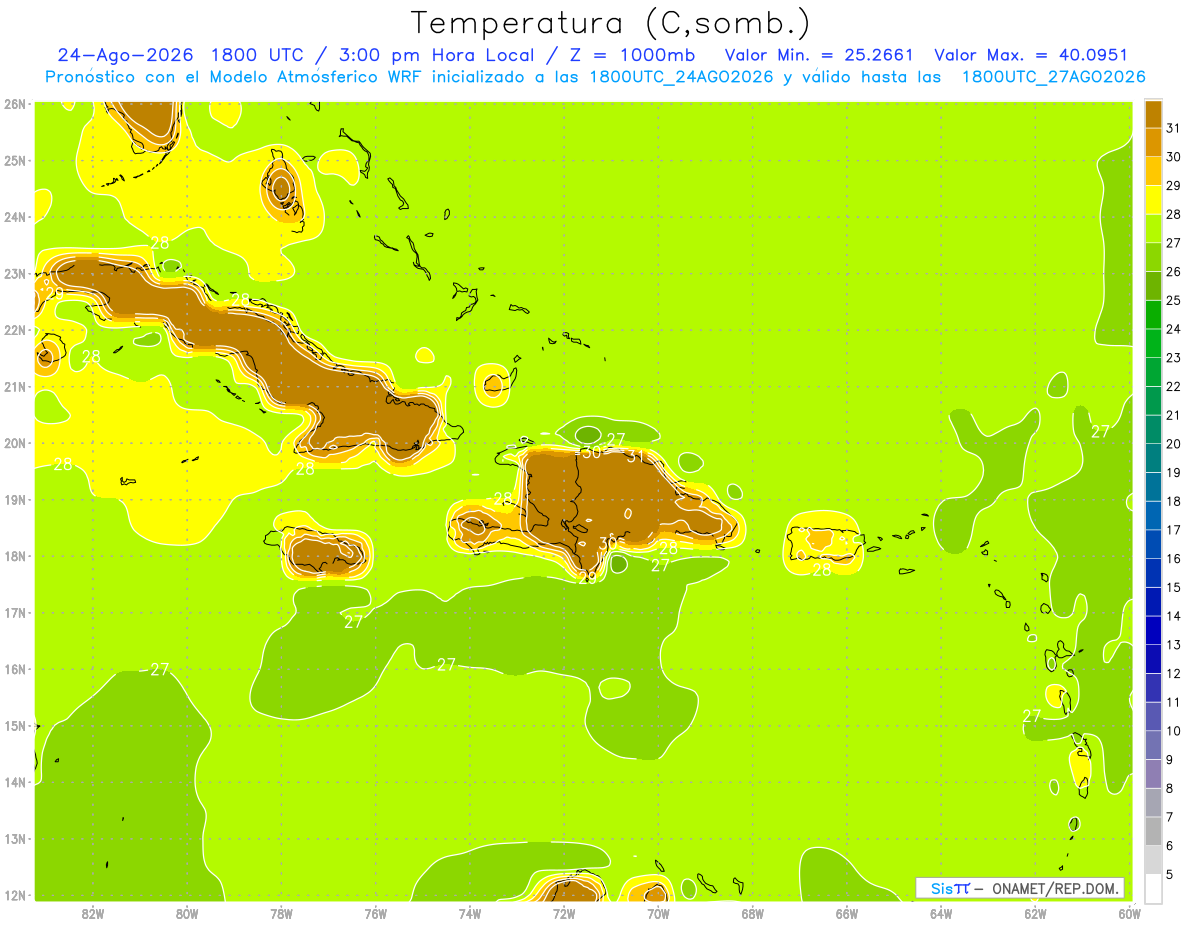Click the legend value "24" on the color bar
This screenshot has height=927, width=1200.
pyautogui.click(x=1173, y=329)
